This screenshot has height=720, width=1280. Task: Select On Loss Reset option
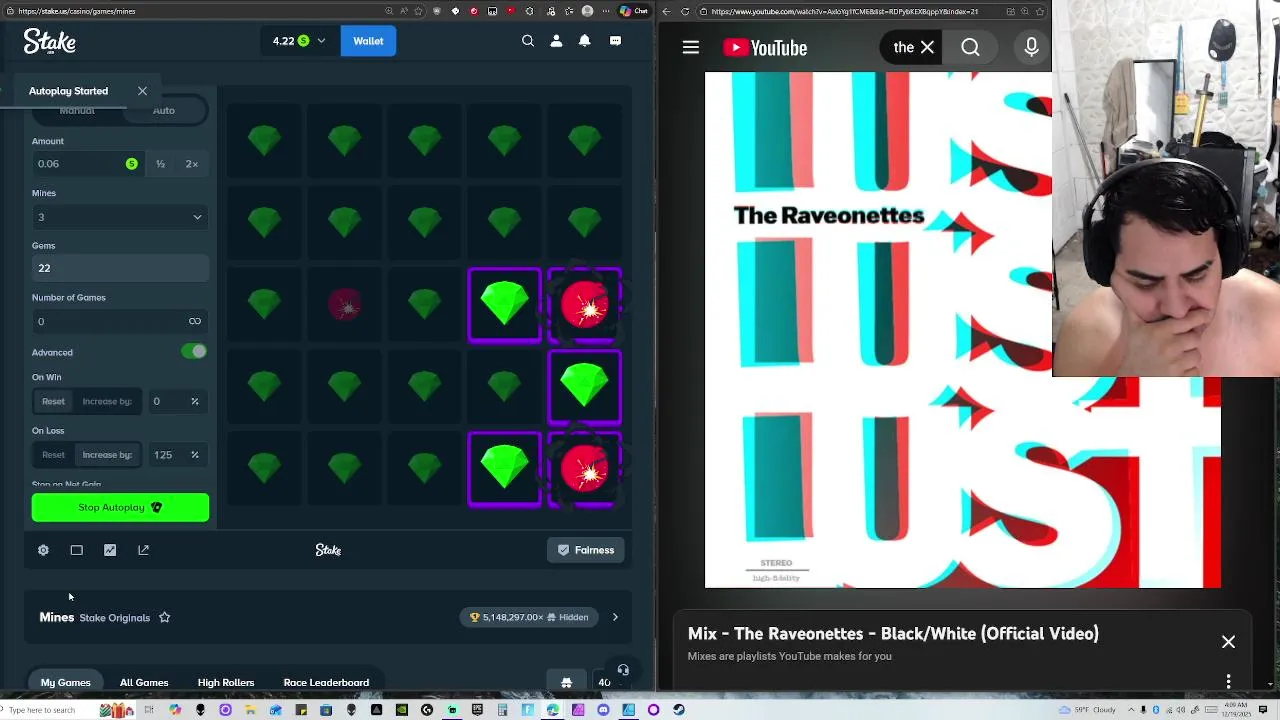53,455
